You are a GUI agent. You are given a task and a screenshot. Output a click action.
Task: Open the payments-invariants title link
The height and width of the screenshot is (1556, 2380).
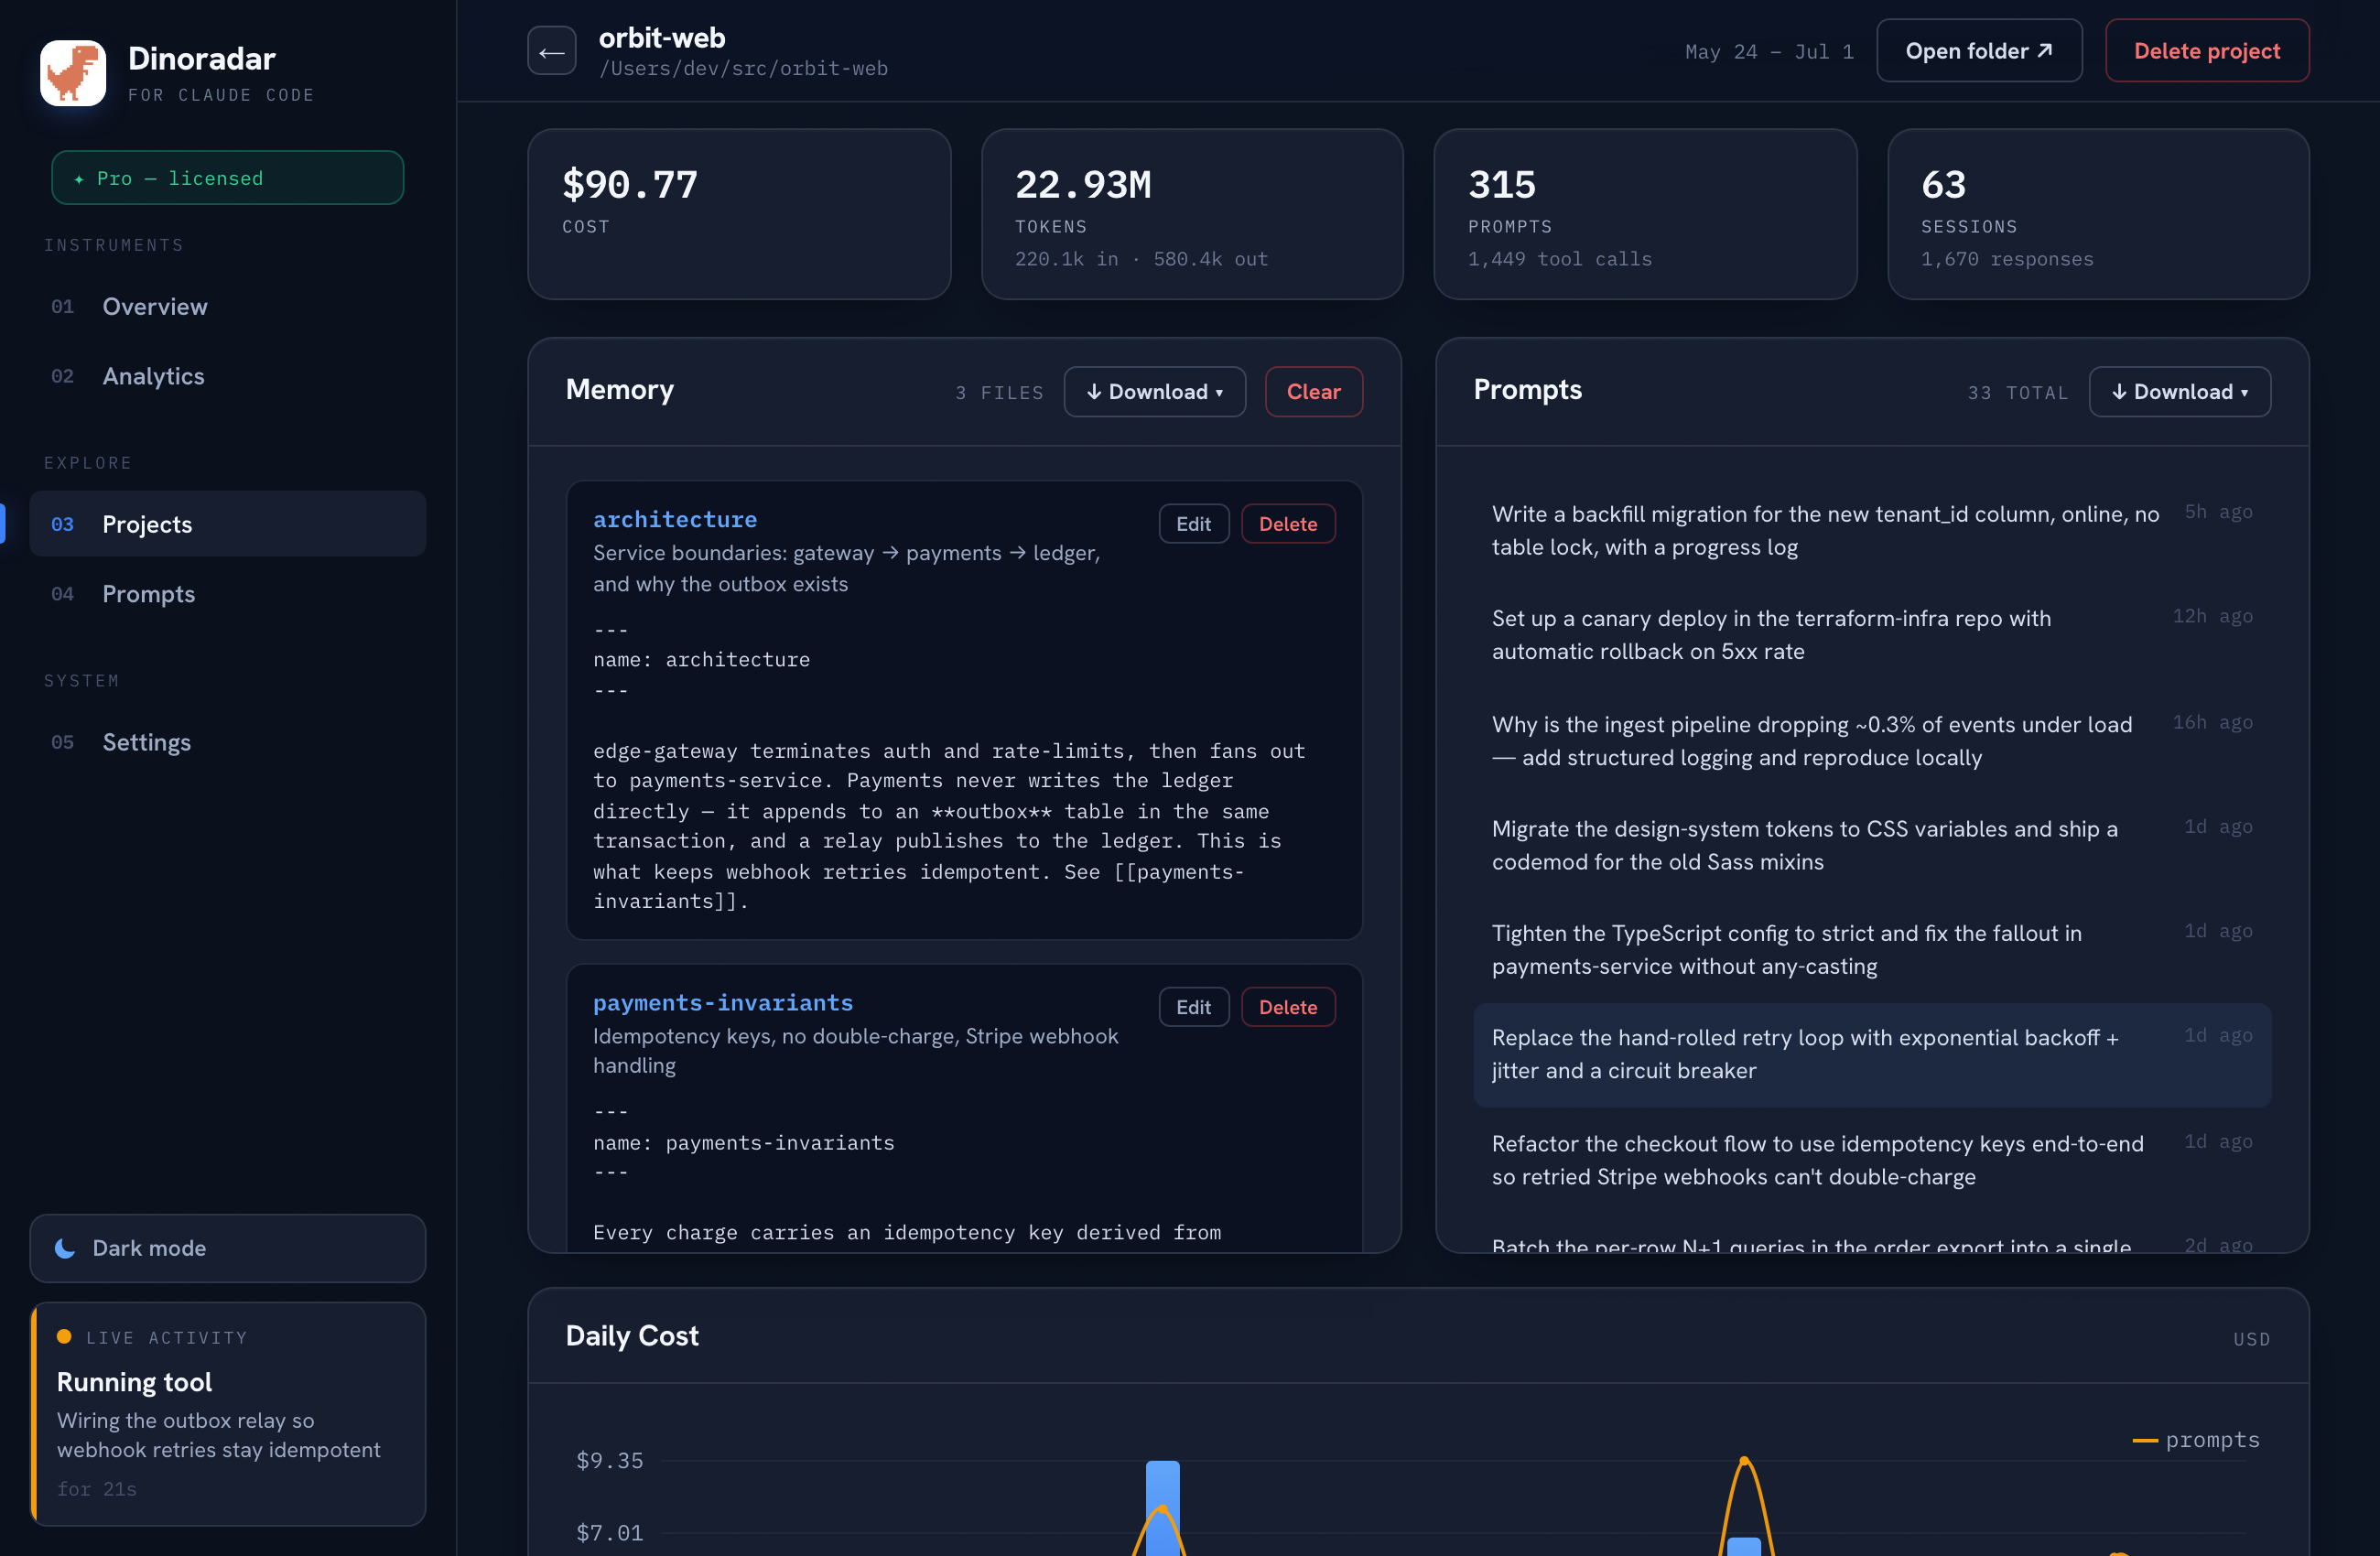click(x=723, y=1003)
